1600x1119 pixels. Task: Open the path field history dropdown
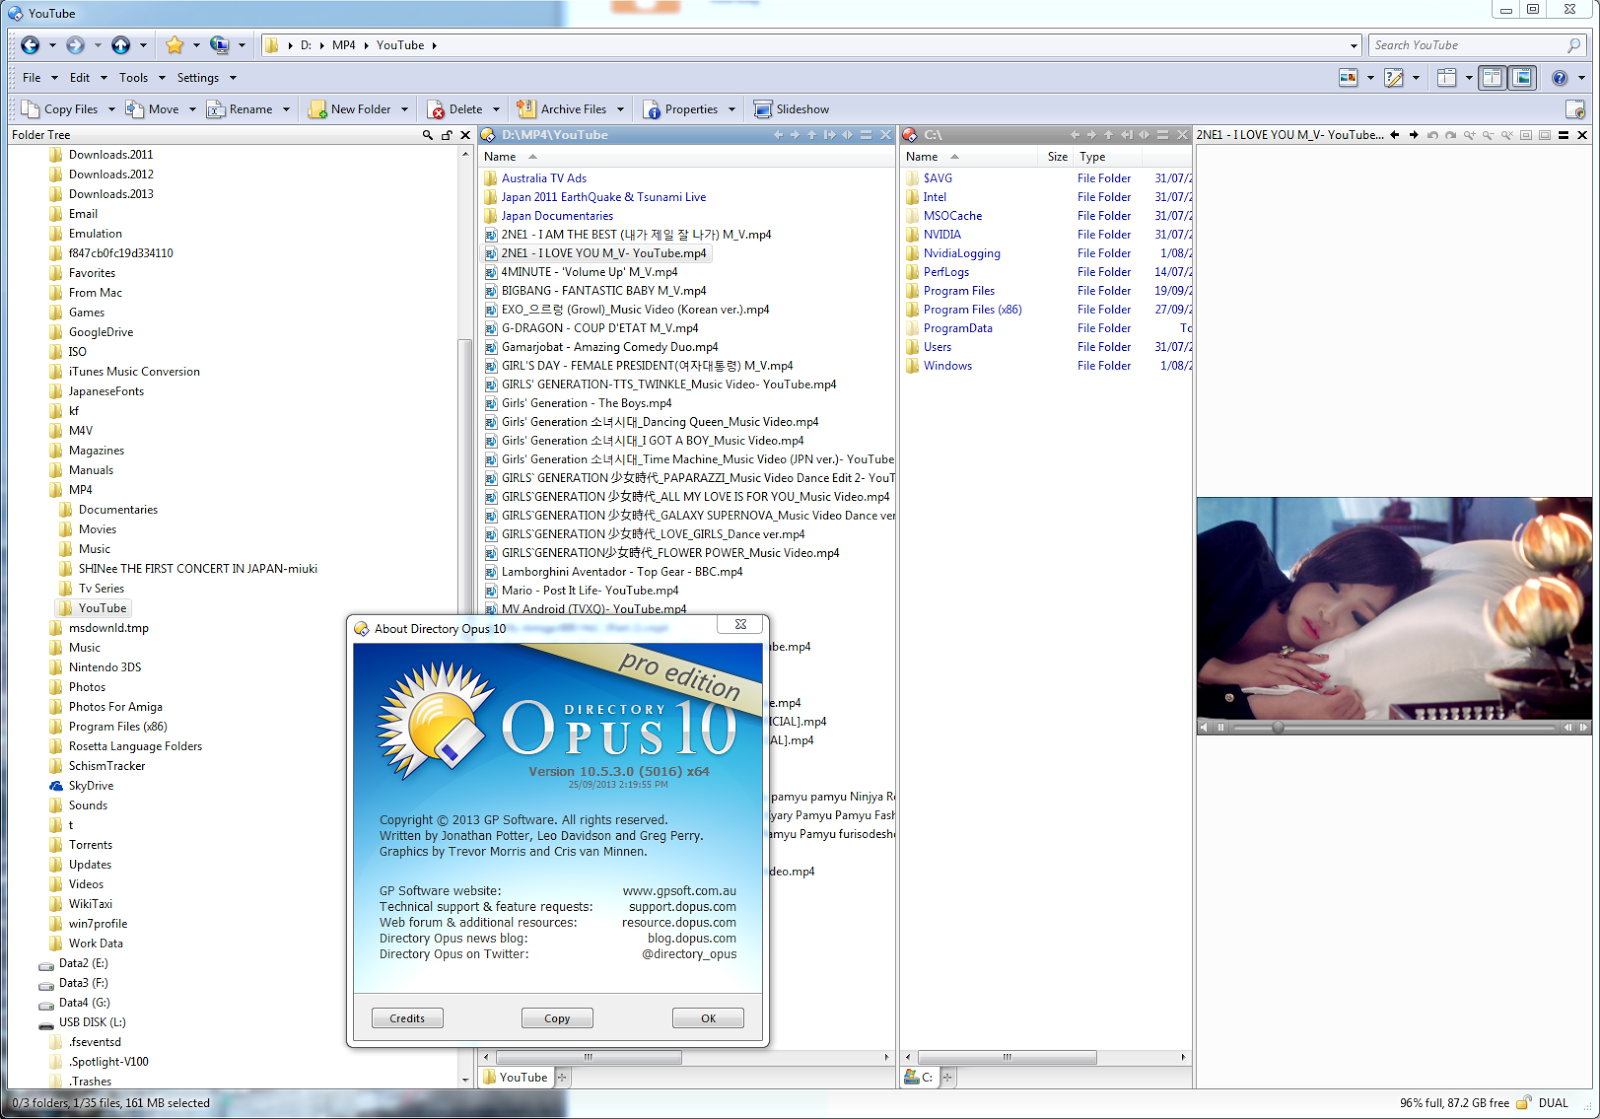click(1354, 45)
